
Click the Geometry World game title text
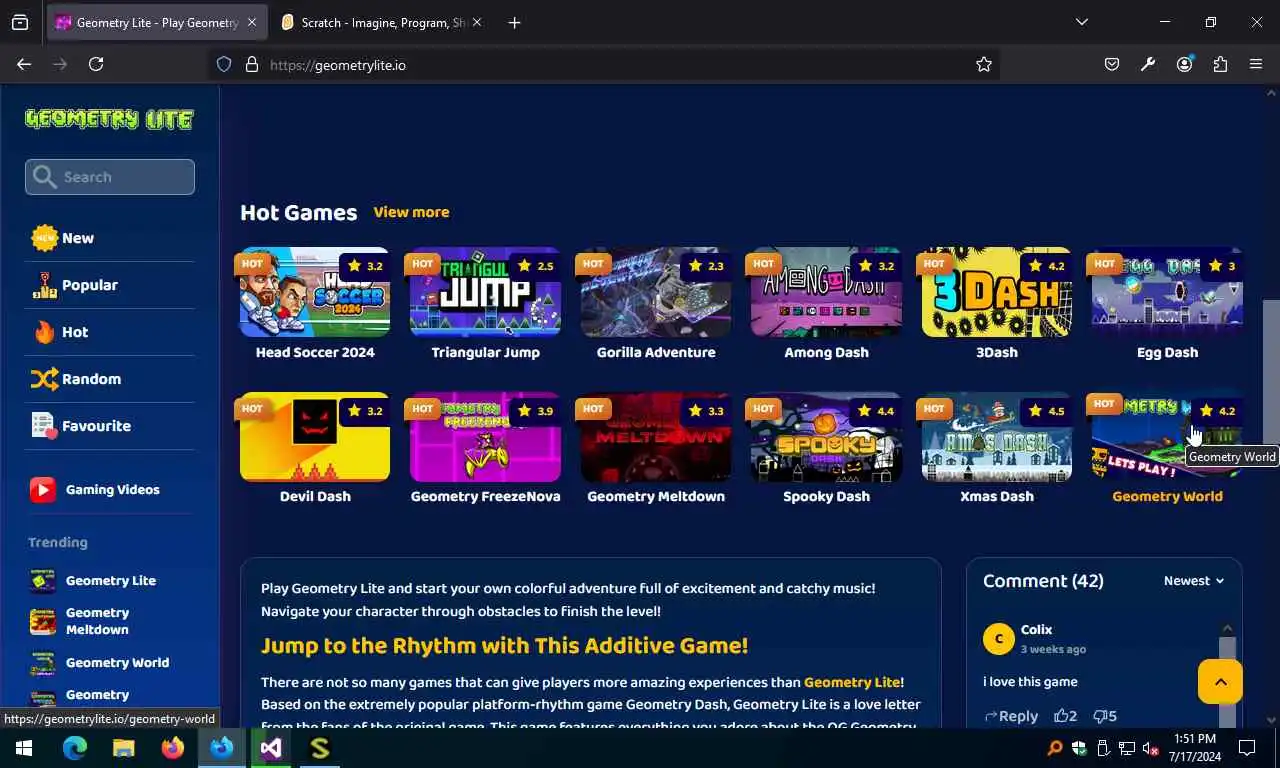tap(1167, 496)
